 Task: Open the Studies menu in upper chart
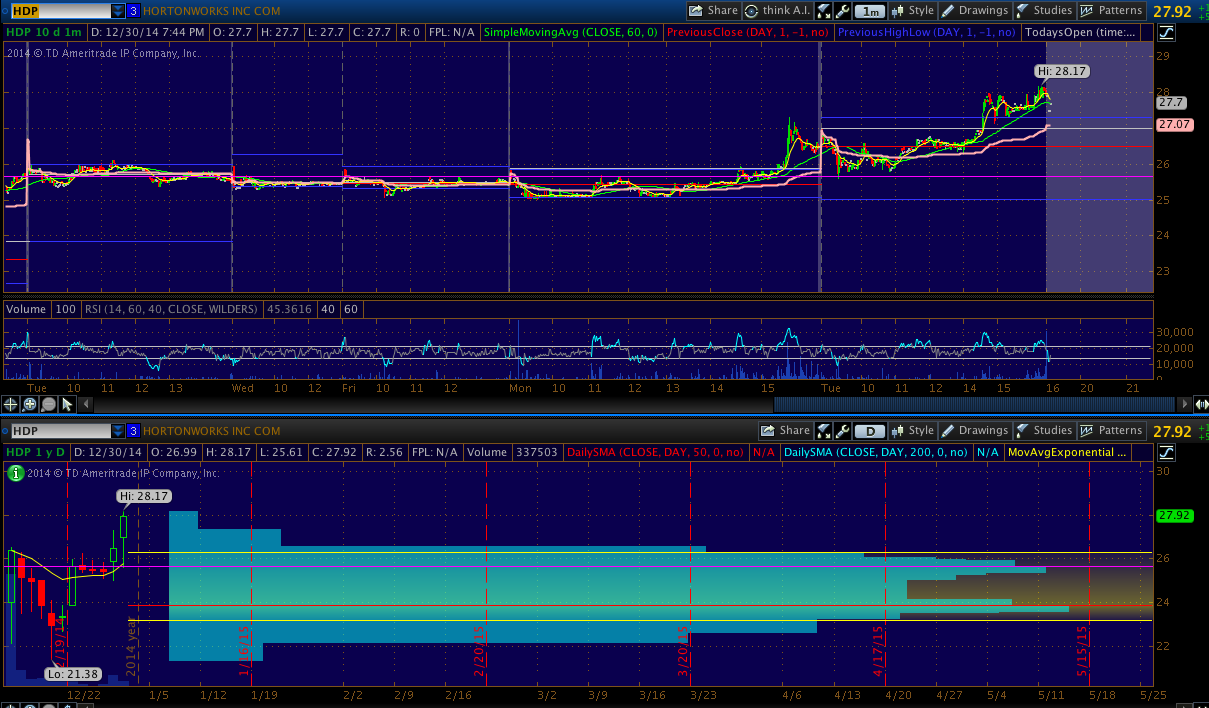tap(1044, 11)
